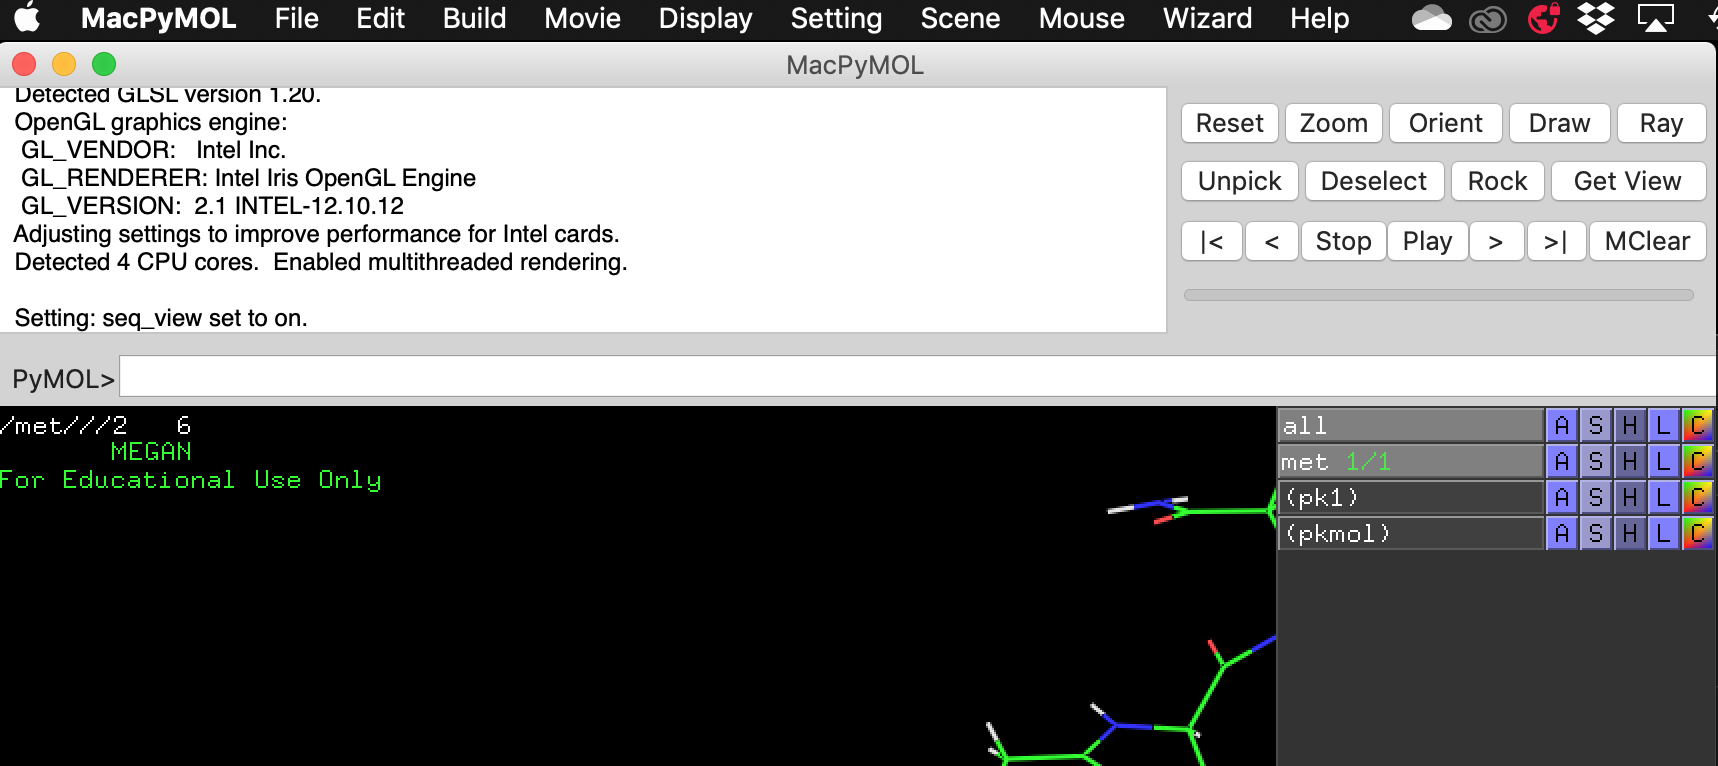Click the MClear button
Viewport: 1718px width, 766px height.
(x=1648, y=241)
